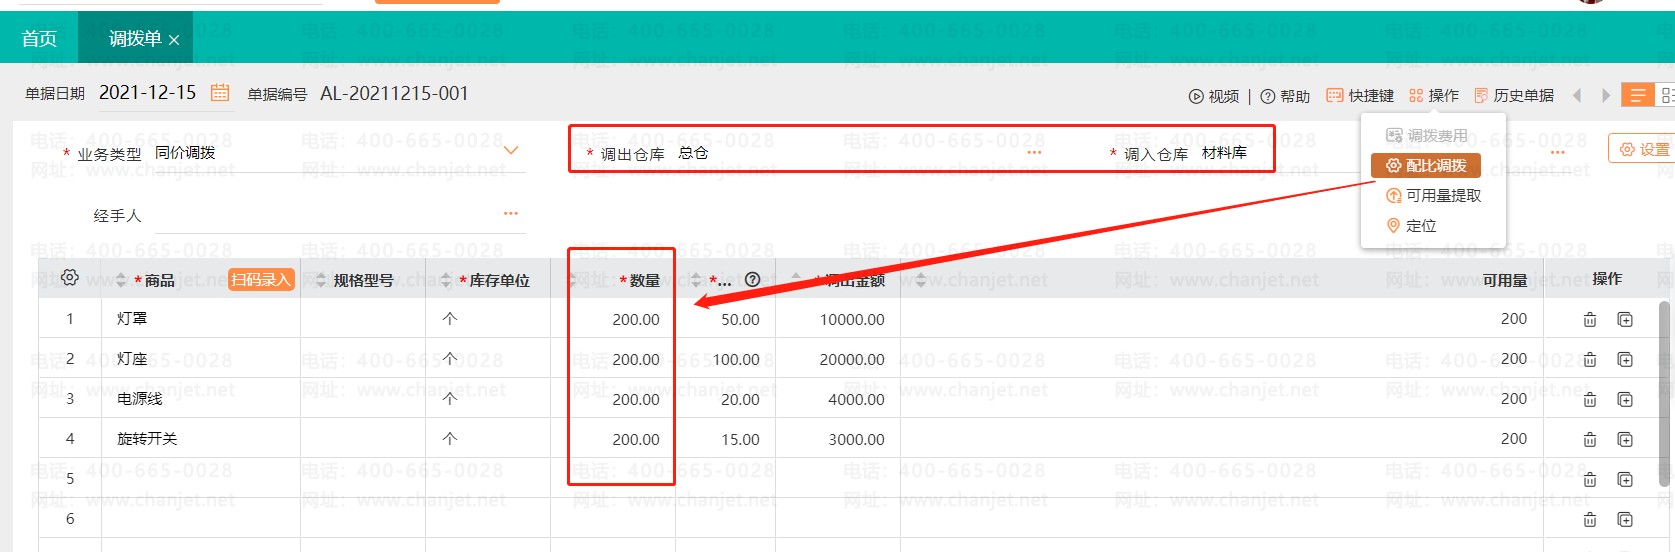This screenshot has height=552, width=1675.
Task: Show the 快捷键 shortcut list
Action: (x=1360, y=95)
